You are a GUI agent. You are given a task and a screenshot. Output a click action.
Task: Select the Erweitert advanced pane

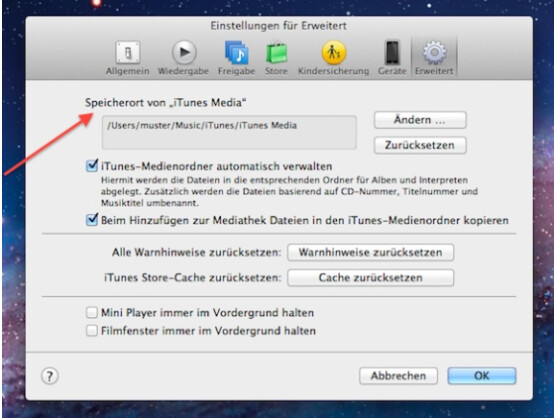tap(434, 58)
